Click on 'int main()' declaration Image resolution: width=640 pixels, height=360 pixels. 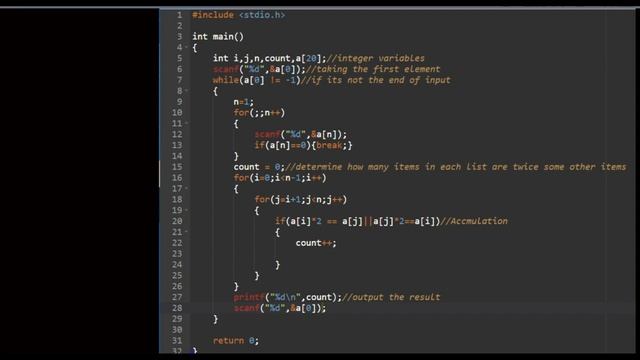tap(218, 37)
